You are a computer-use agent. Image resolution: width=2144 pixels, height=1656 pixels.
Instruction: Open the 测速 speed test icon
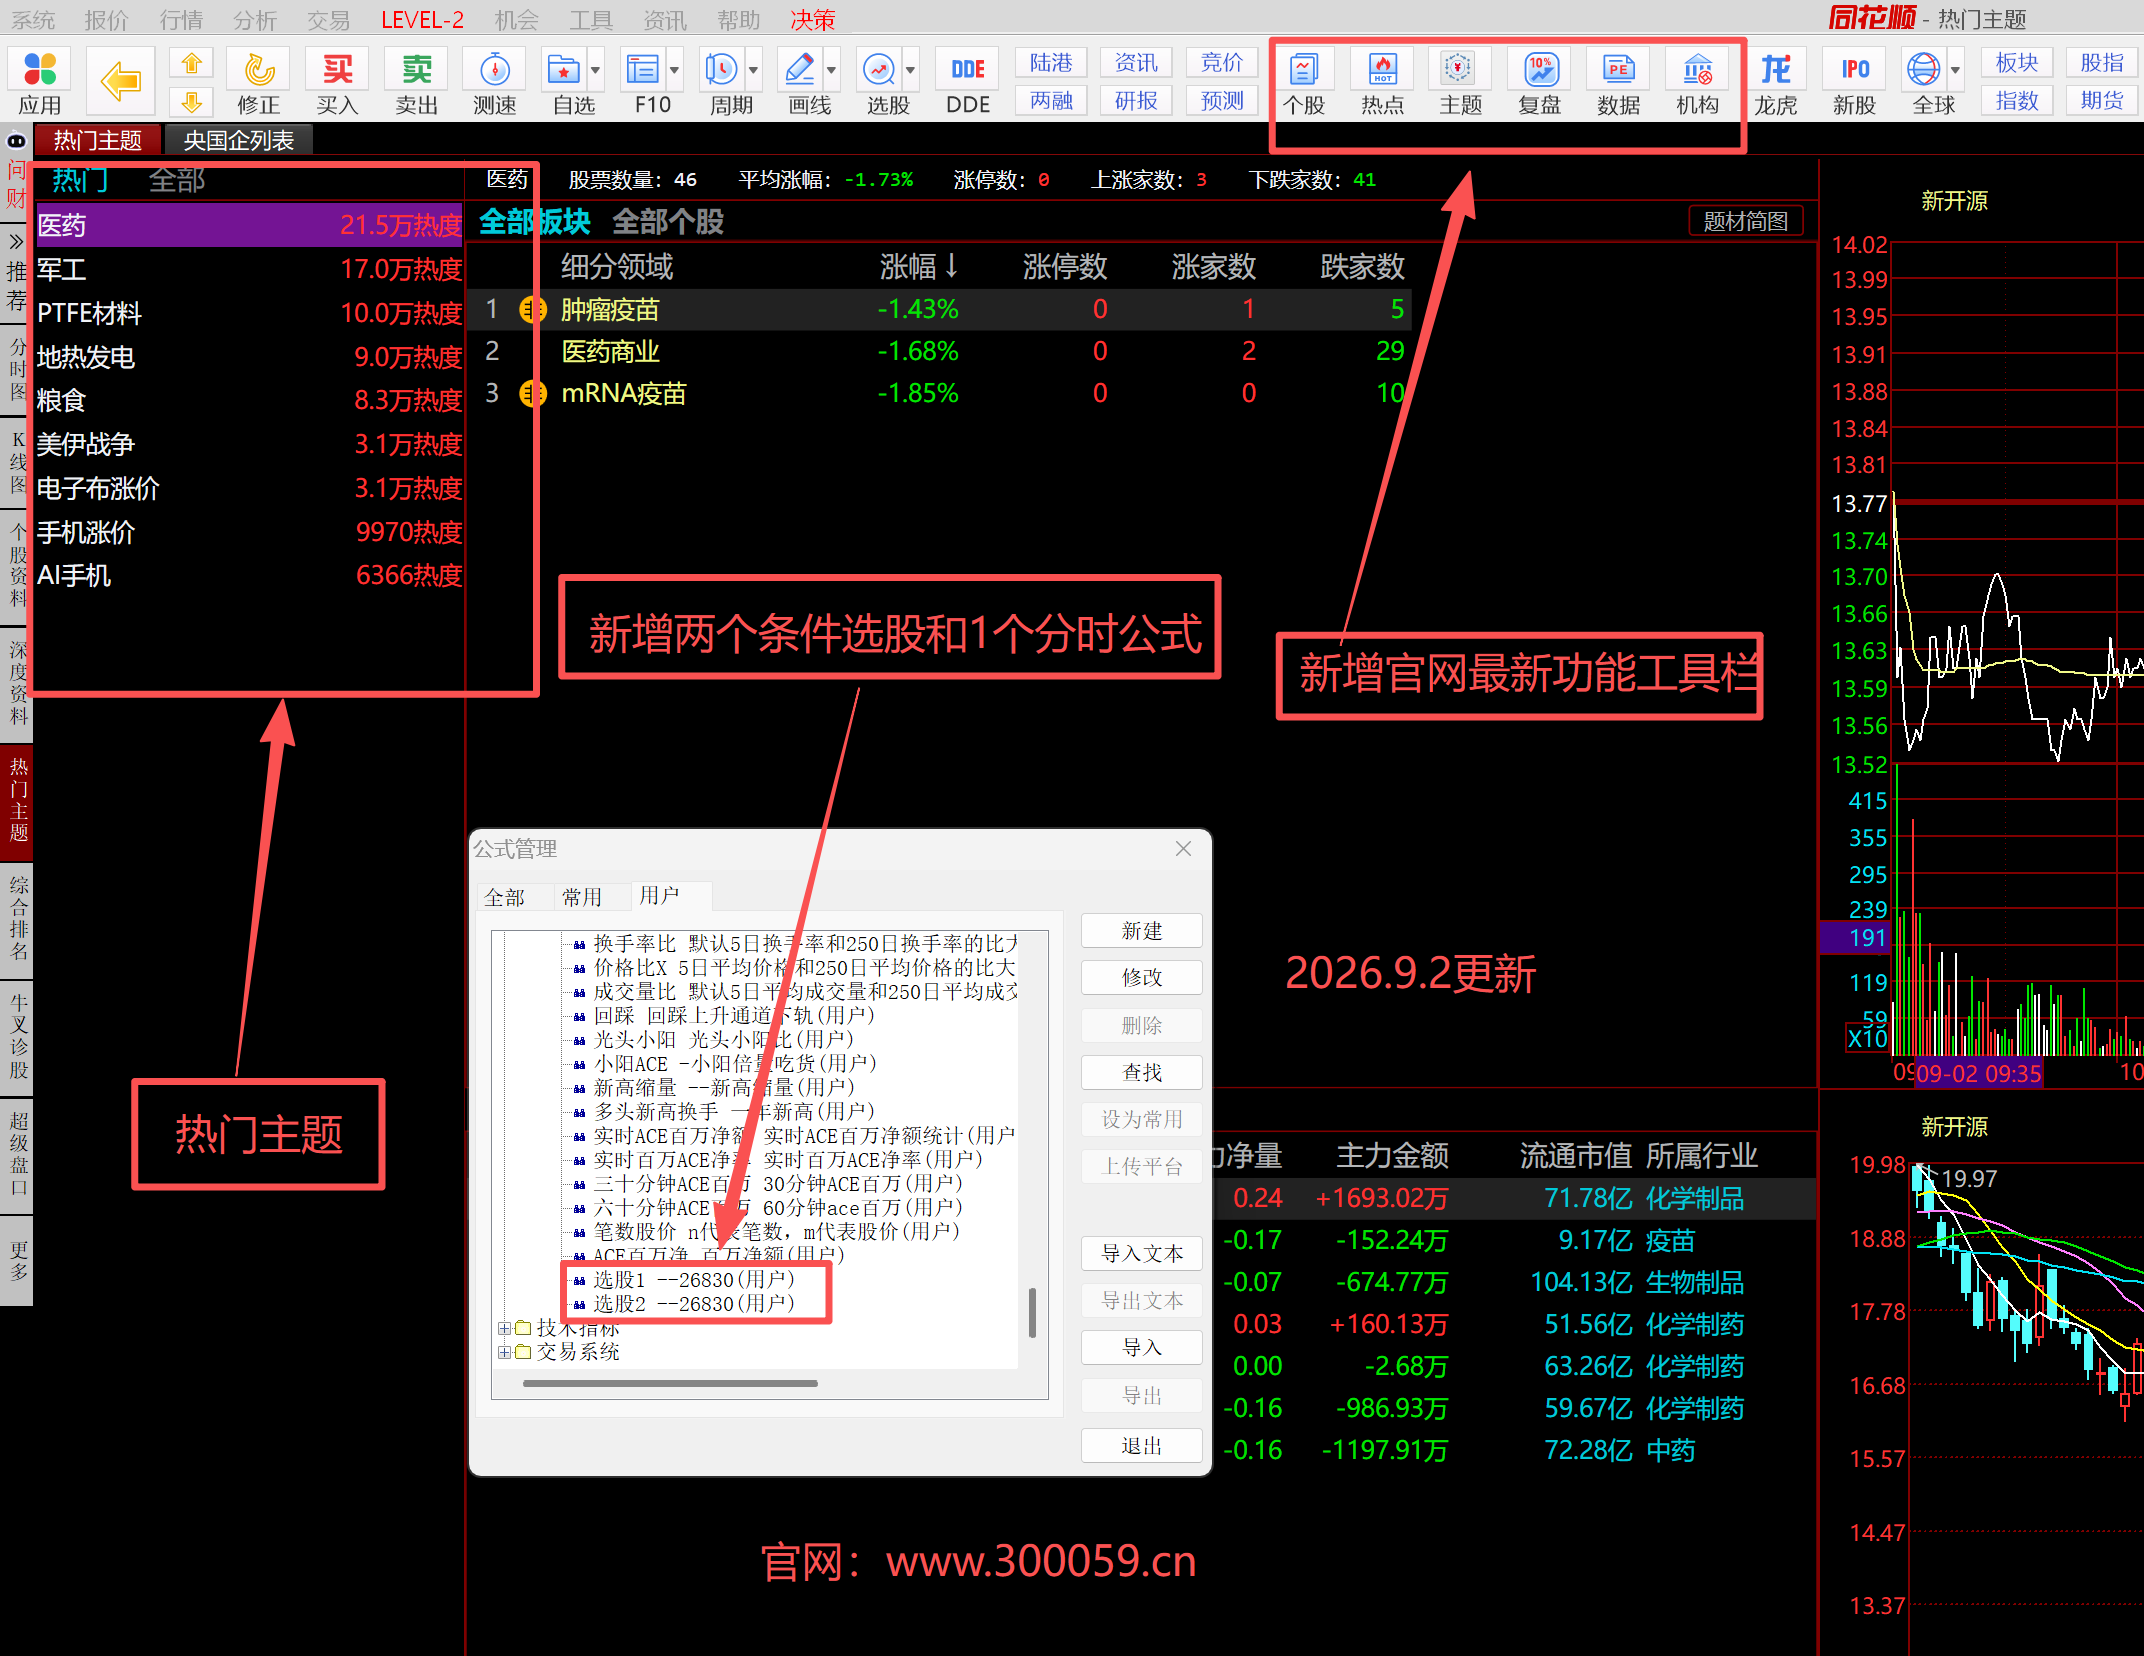pyautogui.click(x=495, y=81)
